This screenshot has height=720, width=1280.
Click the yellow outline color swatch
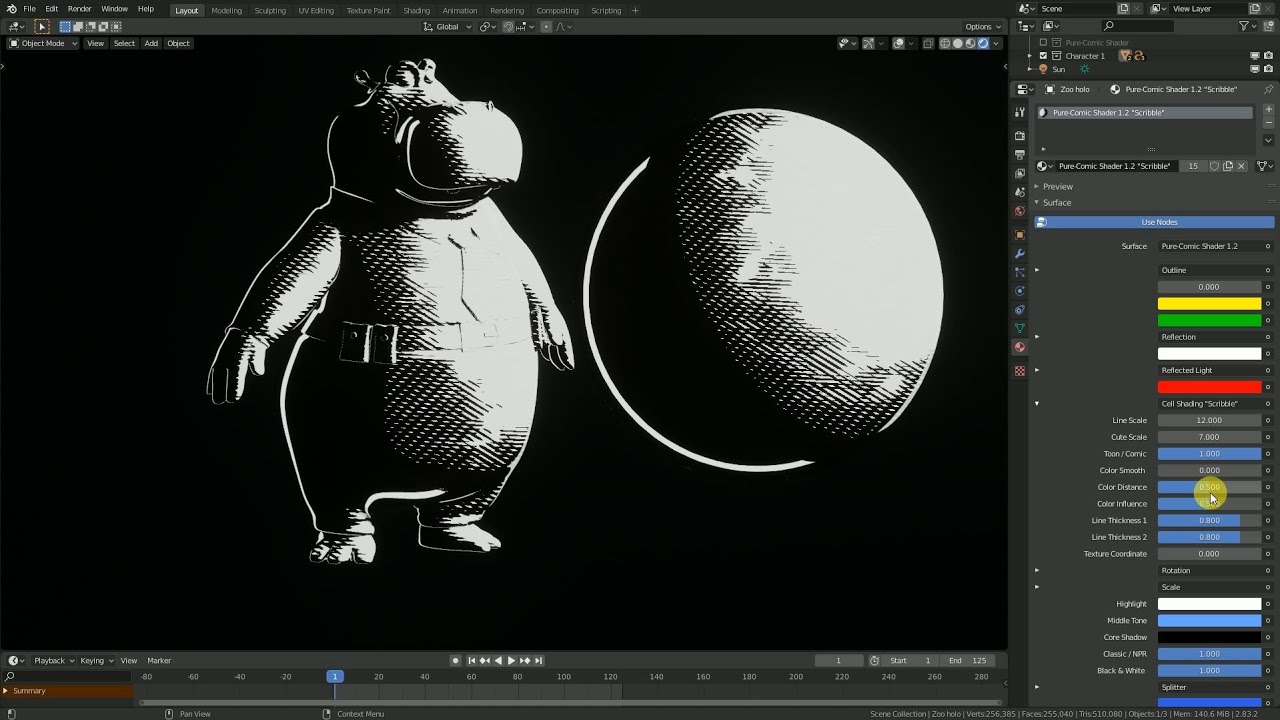(1210, 303)
